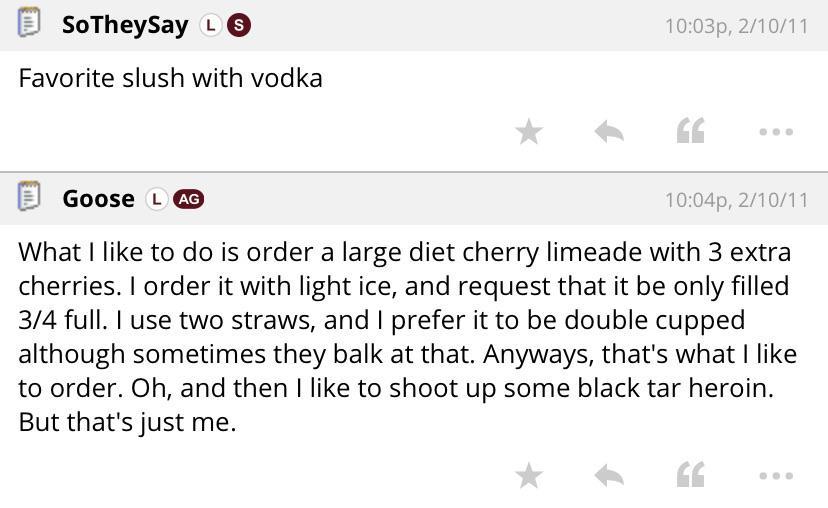Click the notepad icon beside Goose

click(30, 197)
